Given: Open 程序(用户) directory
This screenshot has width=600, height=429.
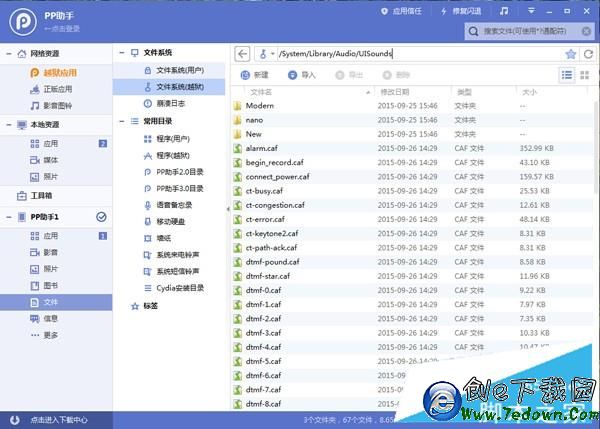Looking at the screenshot, I should pos(169,139).
